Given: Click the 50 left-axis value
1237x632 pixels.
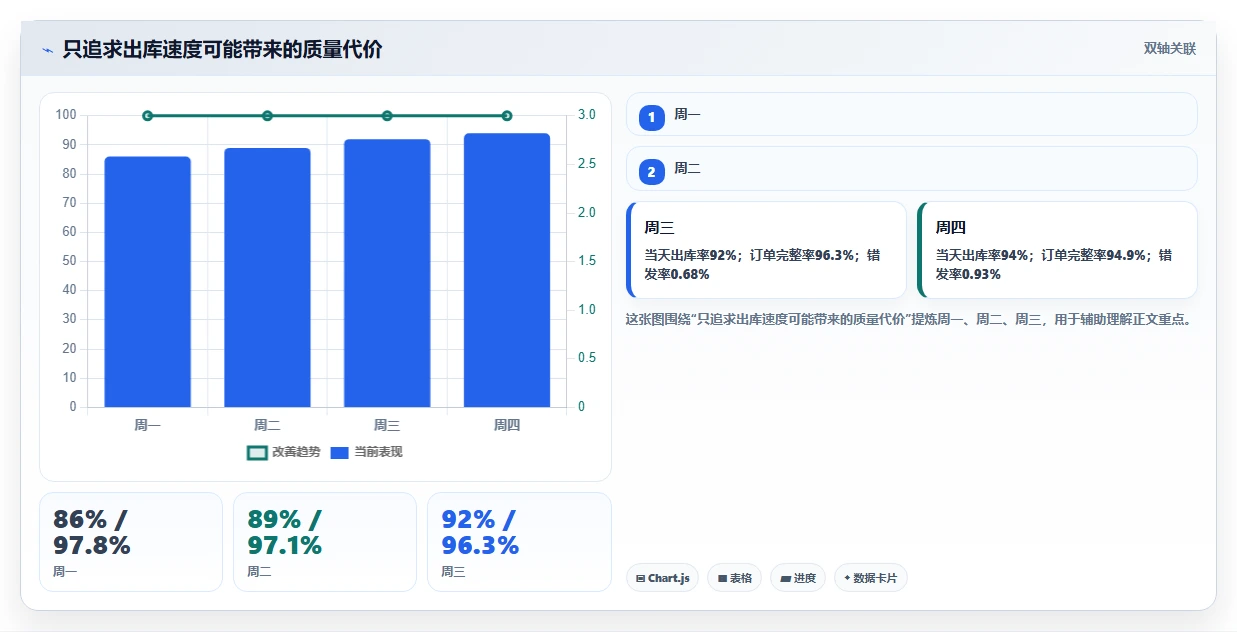Looking at the screenshot, I should pos(70,261).
